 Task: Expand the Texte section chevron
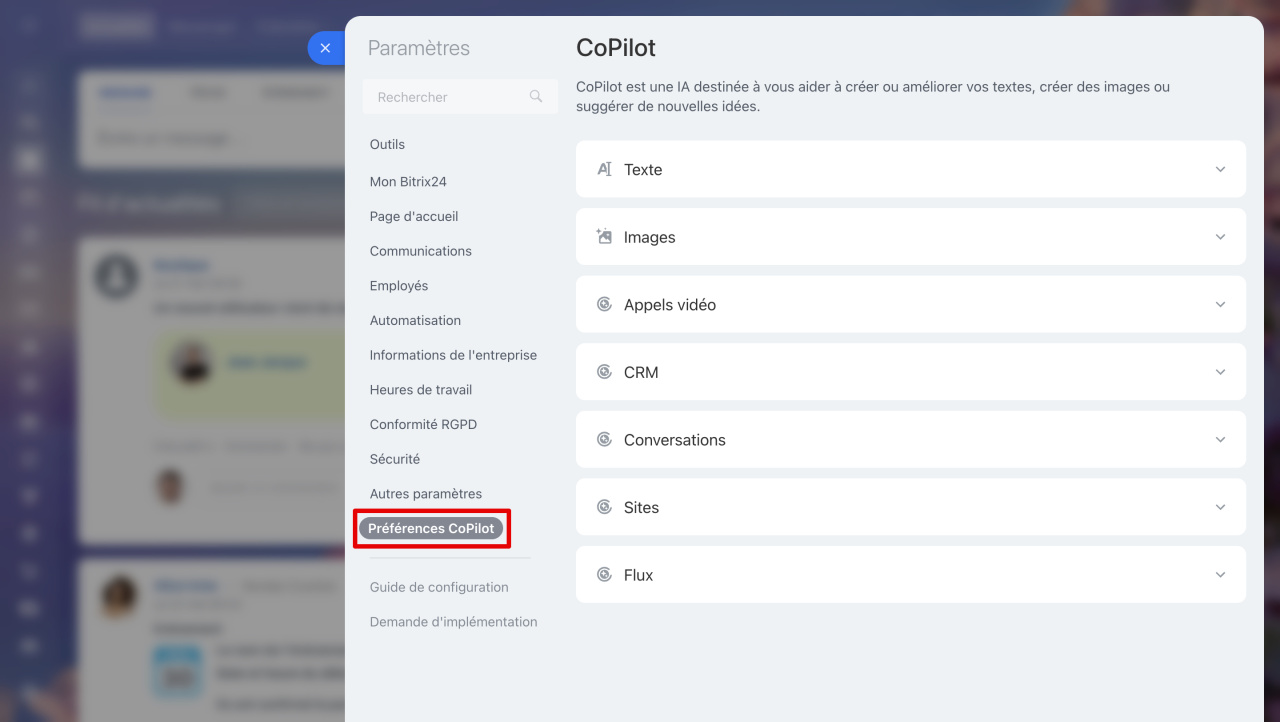point(1220,169)
